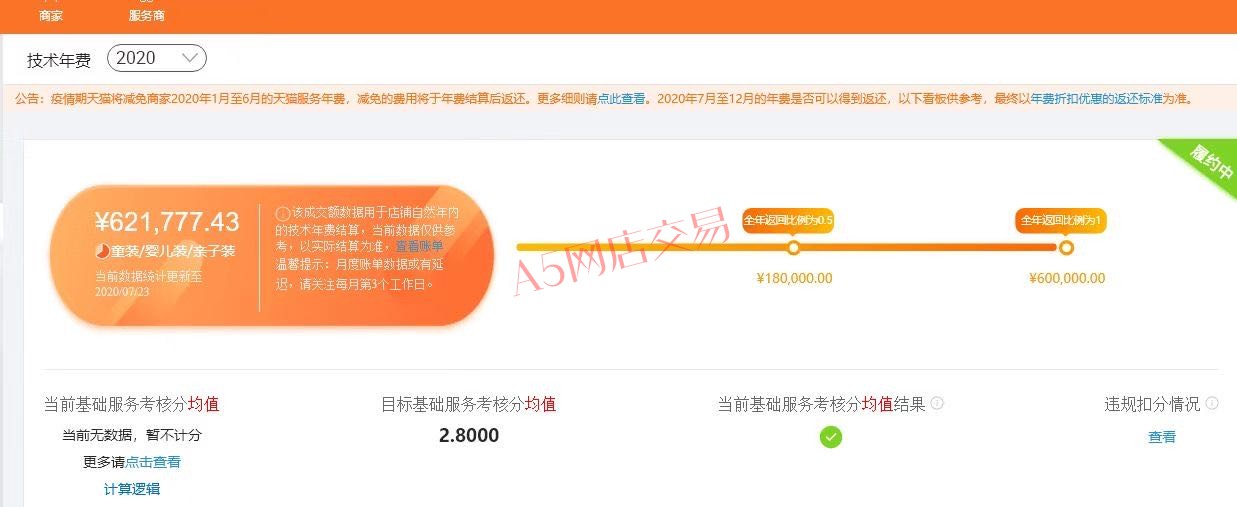This screenshot has width=1237, height=507.
Task: Click the 查看账单 link in the orange card
Action: (419, 246)
